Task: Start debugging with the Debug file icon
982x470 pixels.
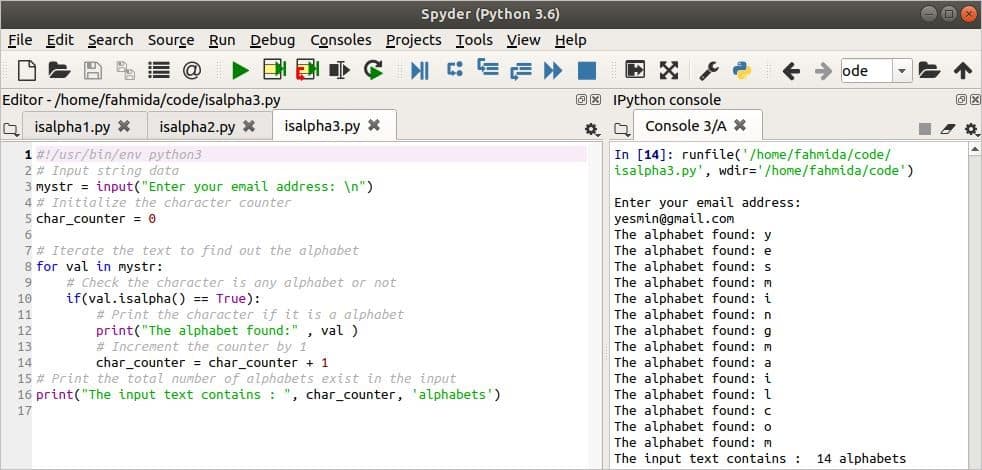Action: 420,71
